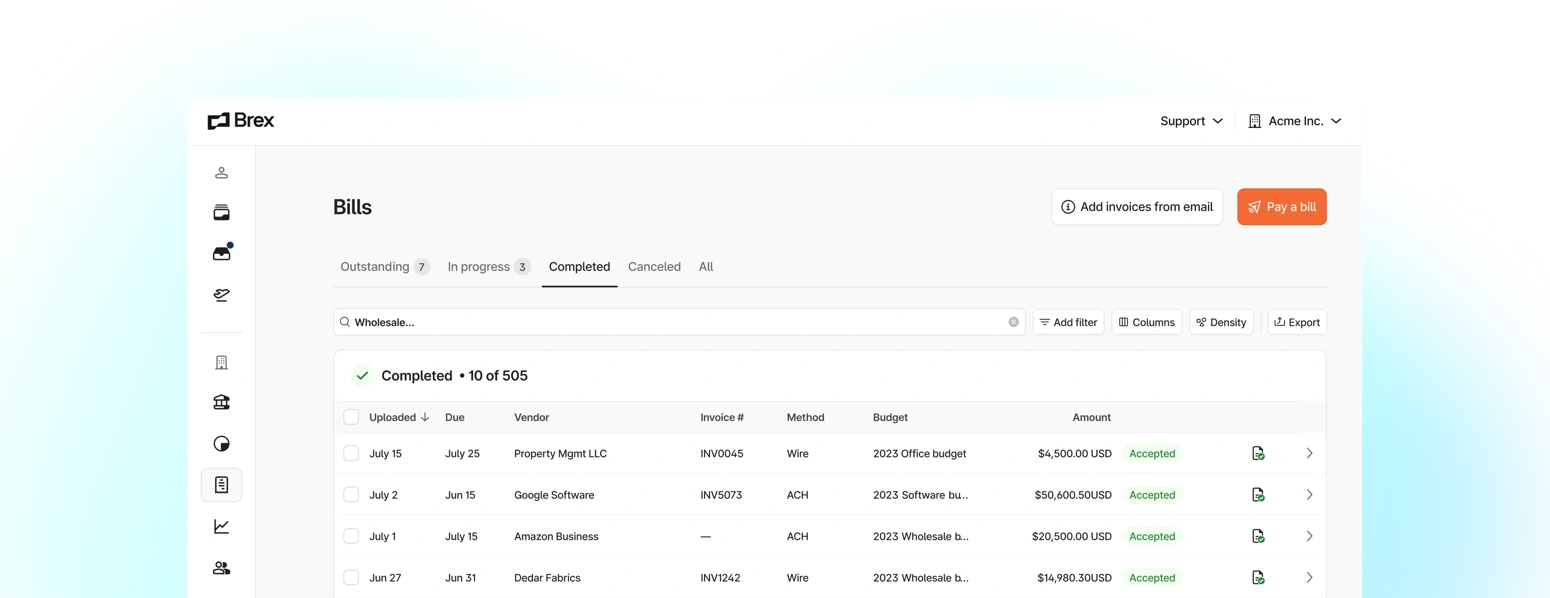Clear the Wholesale search text

coord(1013,322)
